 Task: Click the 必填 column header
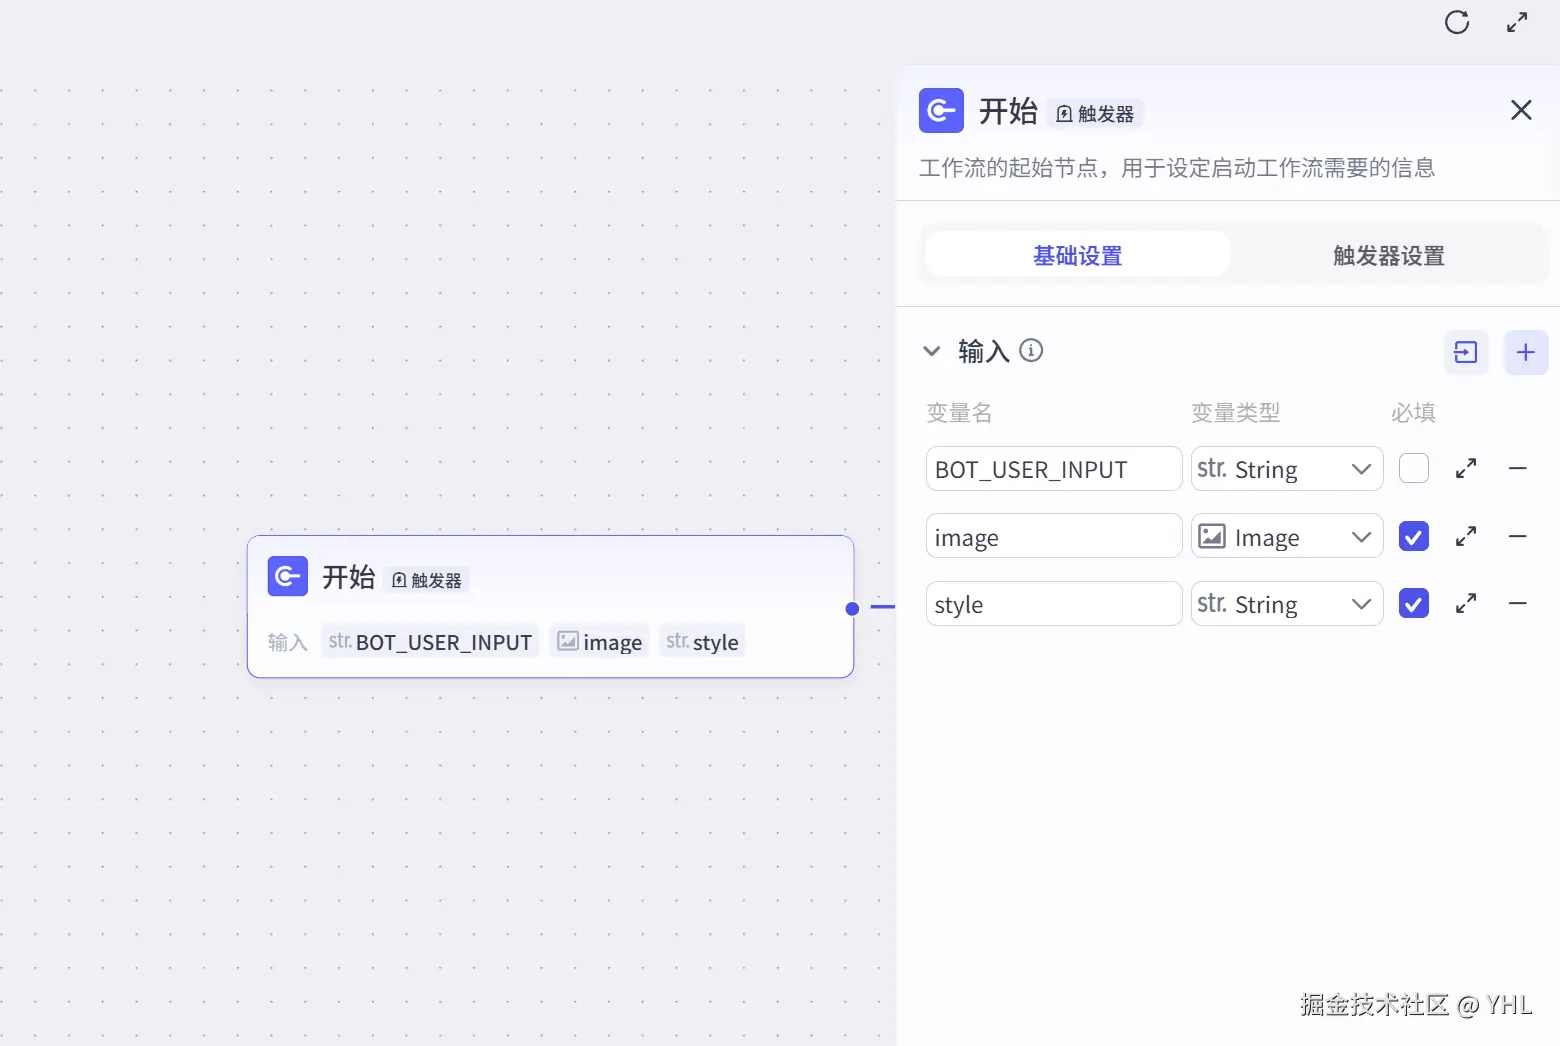pyautogui.click(x=1413, y=412)
